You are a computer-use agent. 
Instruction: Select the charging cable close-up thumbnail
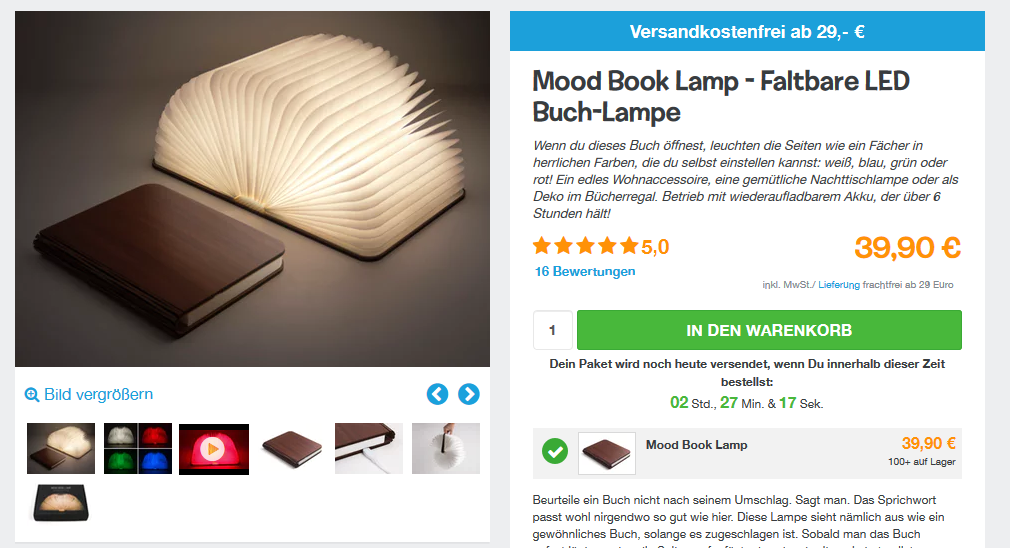coord(368,448)
